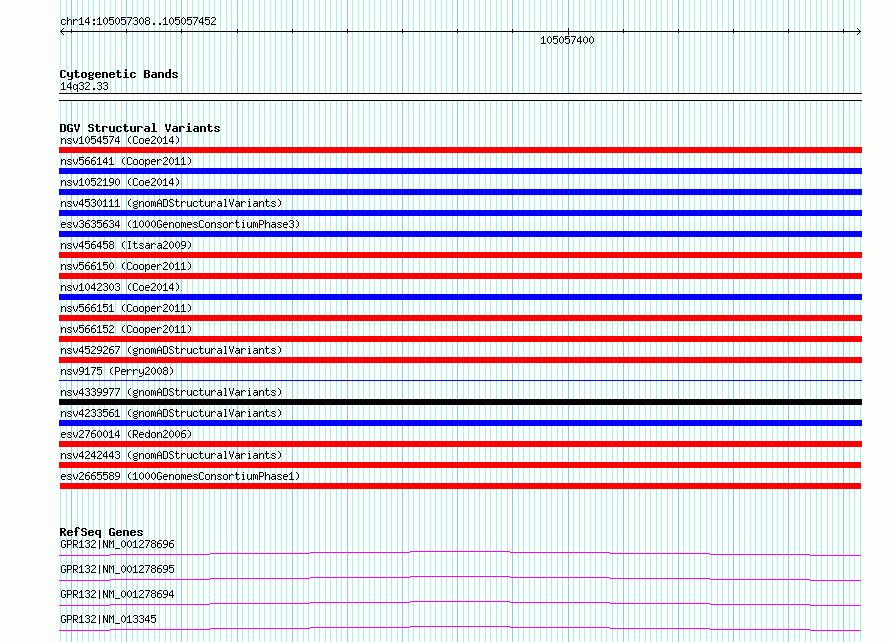Click the right arrow of the ruler
The image size is (890, 642).
coord(858,32)
